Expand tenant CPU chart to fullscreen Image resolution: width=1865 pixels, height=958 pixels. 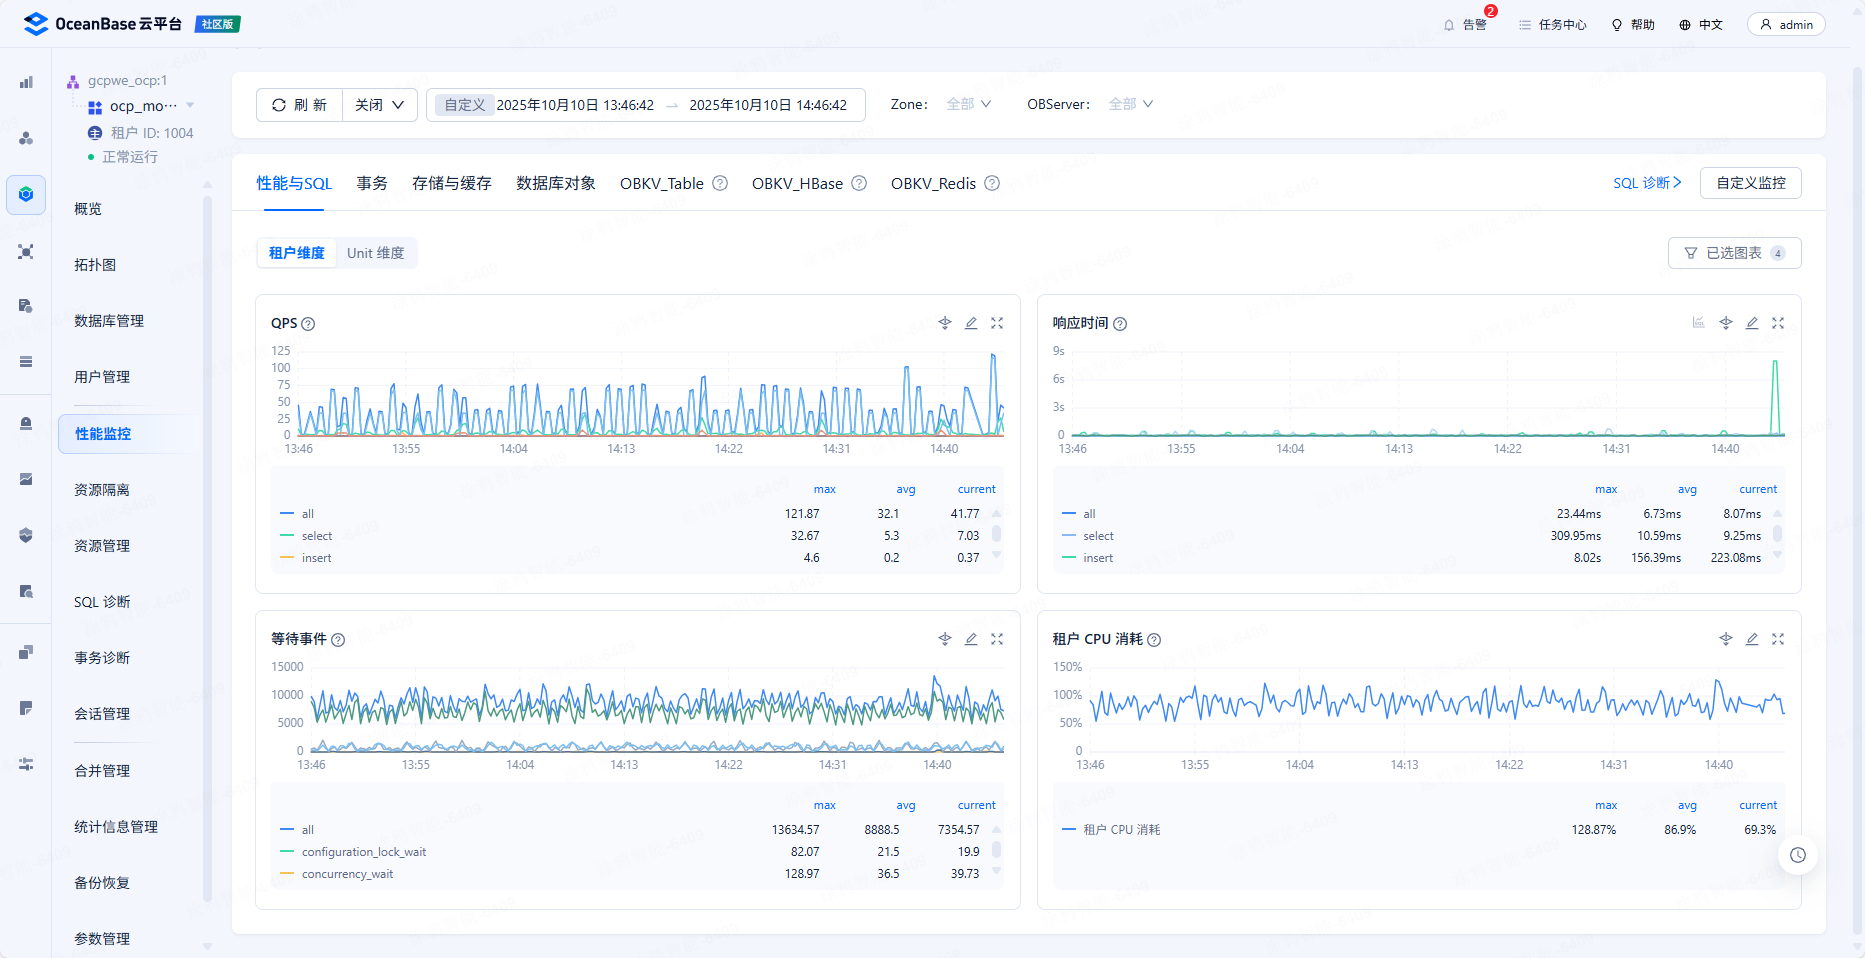click(1778, 639)
